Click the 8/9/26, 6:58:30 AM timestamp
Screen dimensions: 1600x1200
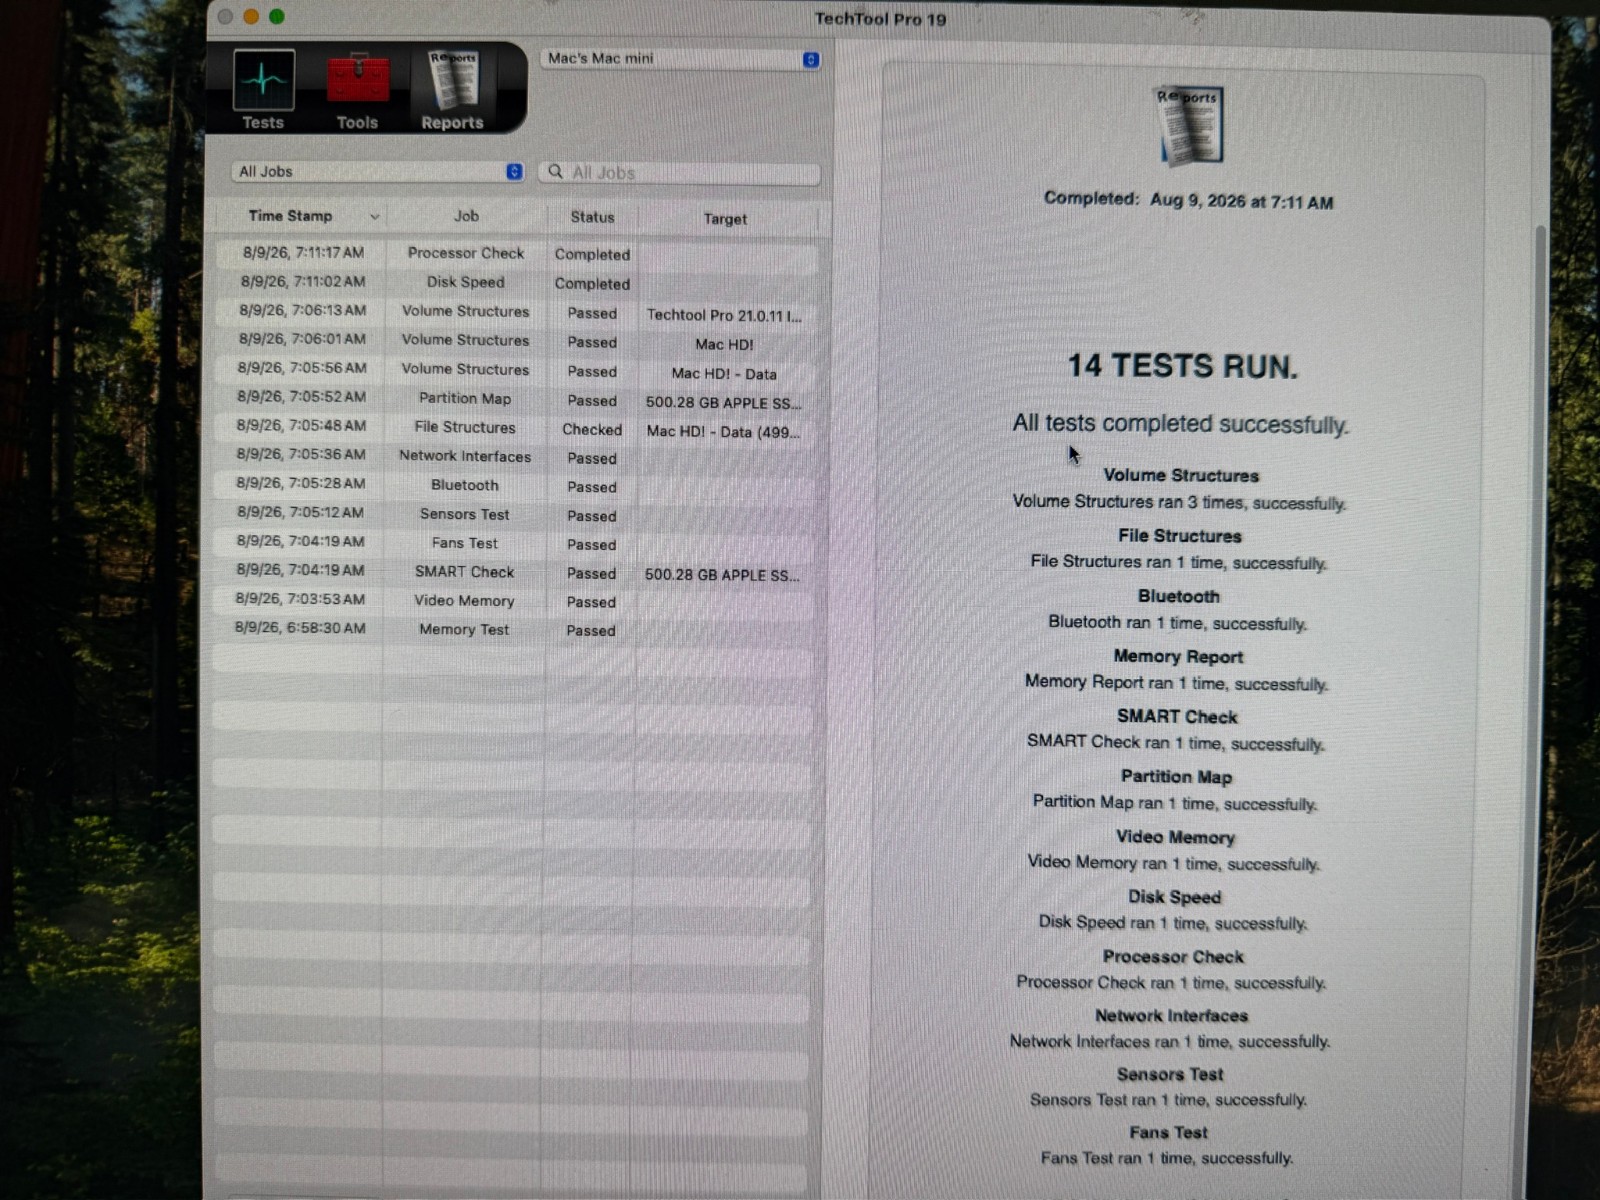(300, 628)
